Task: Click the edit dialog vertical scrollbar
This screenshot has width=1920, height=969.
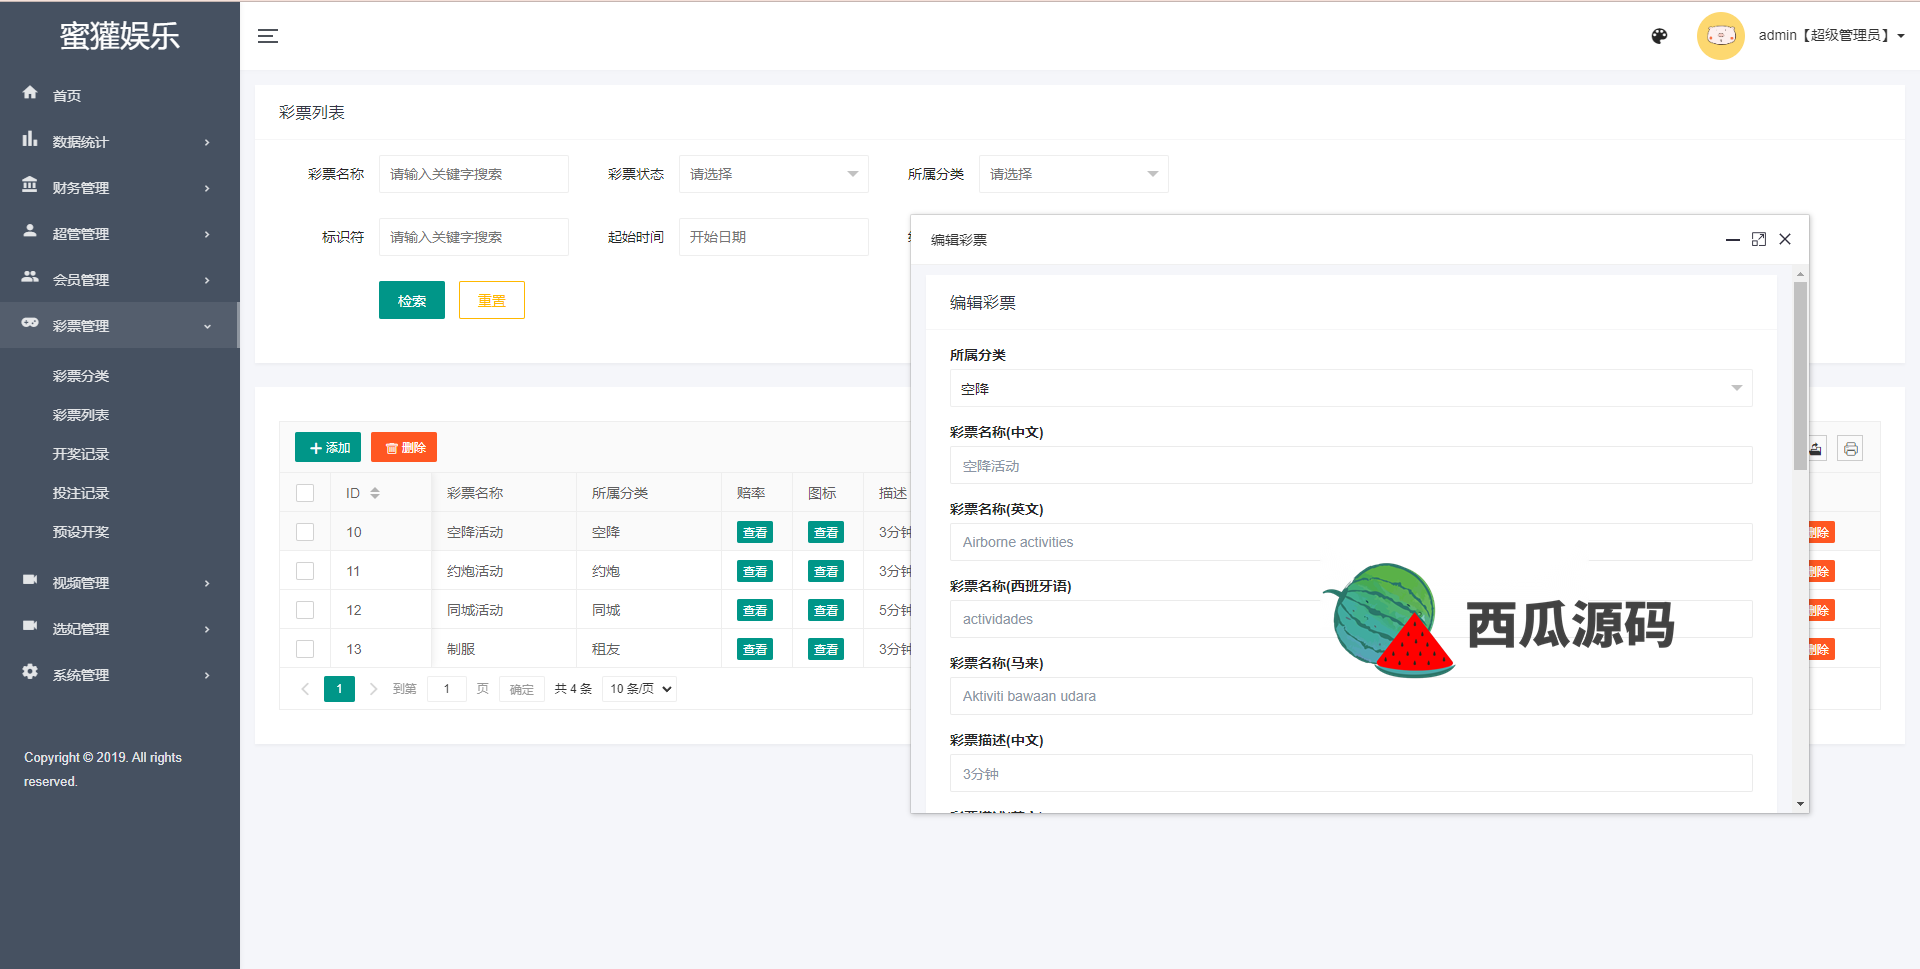Action: pyautogui.click(x=1800, y=375)
